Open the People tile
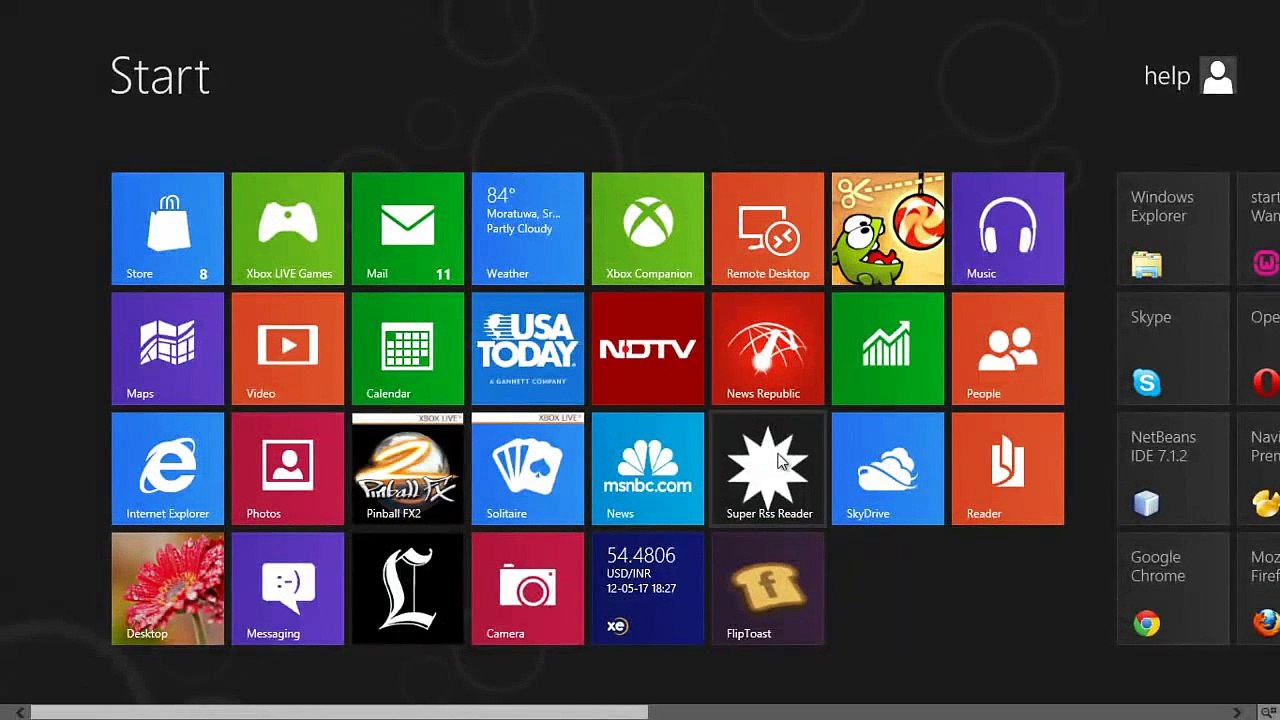1280x720 pixels. click(1007, 349)
